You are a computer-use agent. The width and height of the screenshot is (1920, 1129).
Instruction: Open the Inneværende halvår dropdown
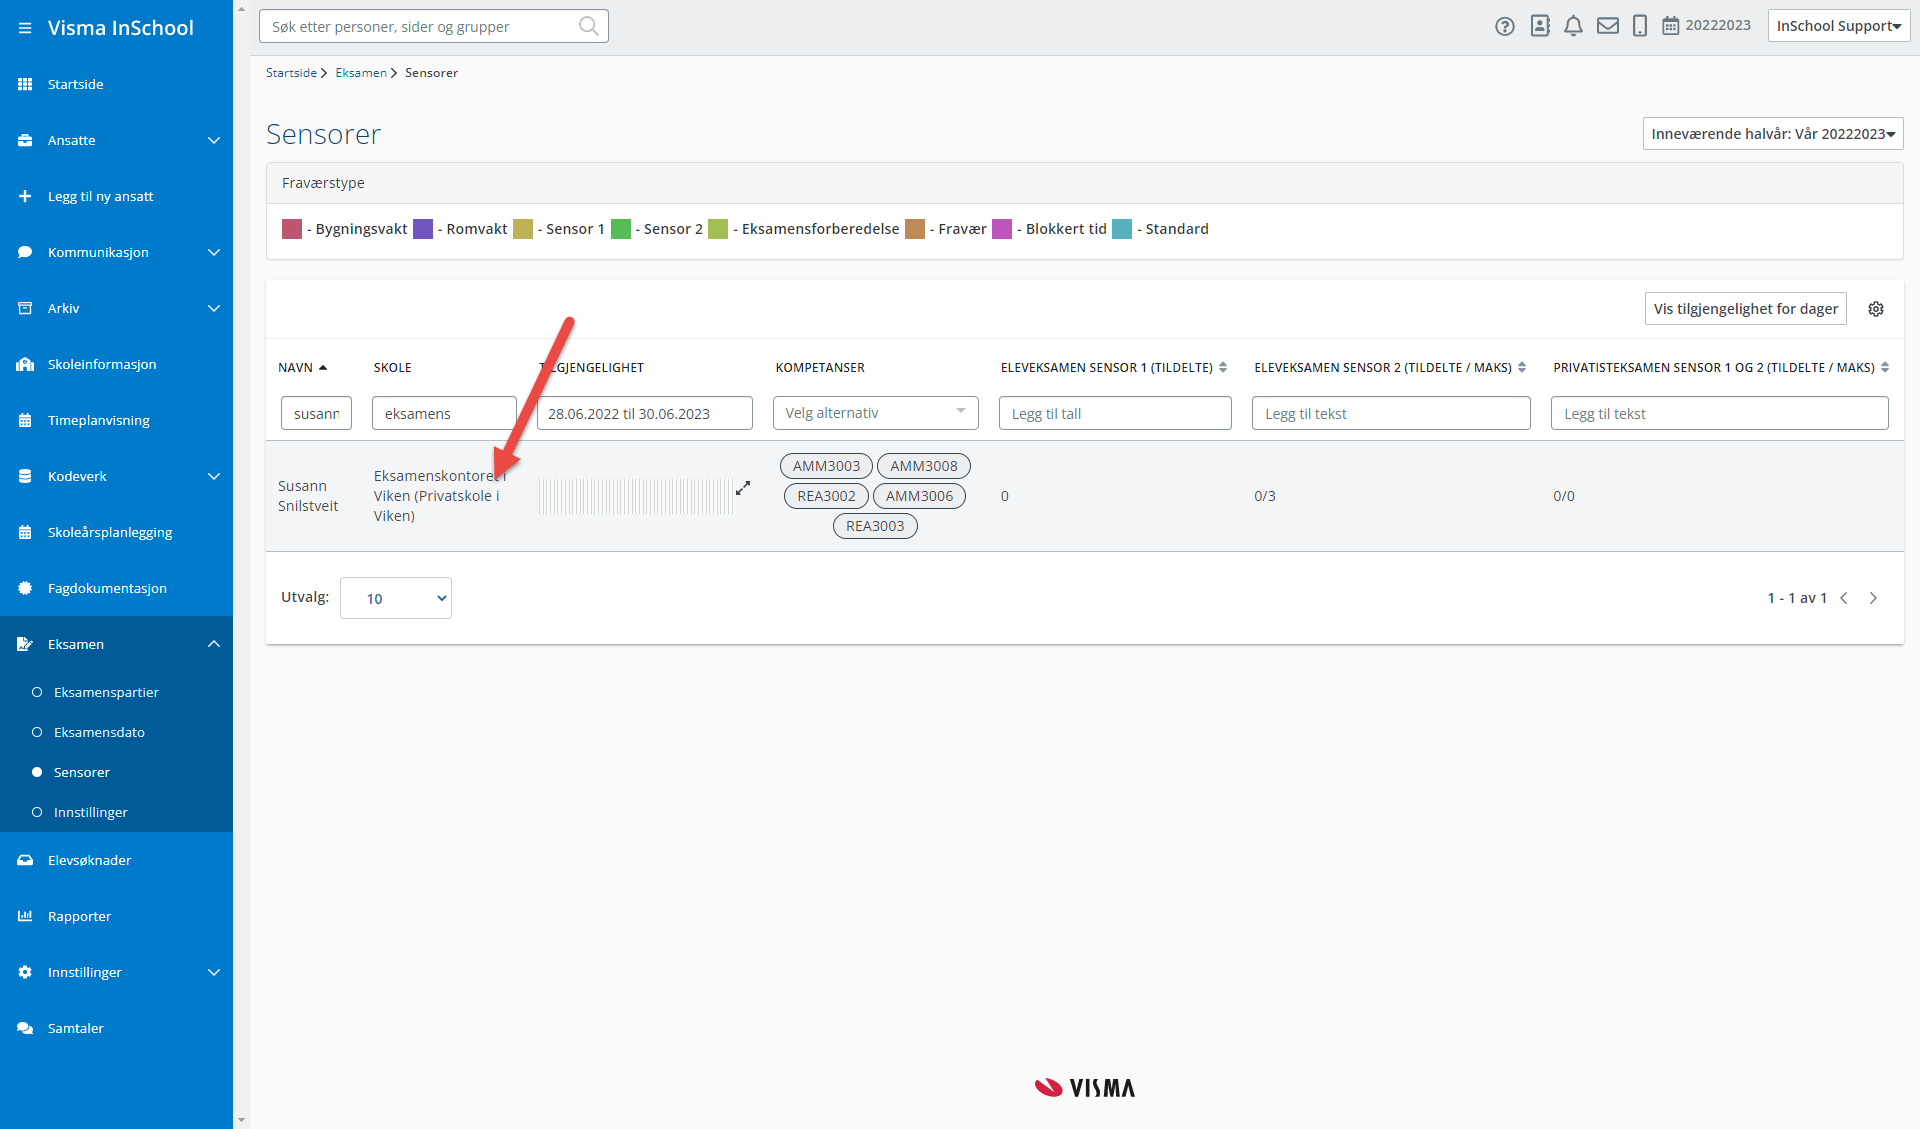pyautogui.click(x=1773, y=134)
